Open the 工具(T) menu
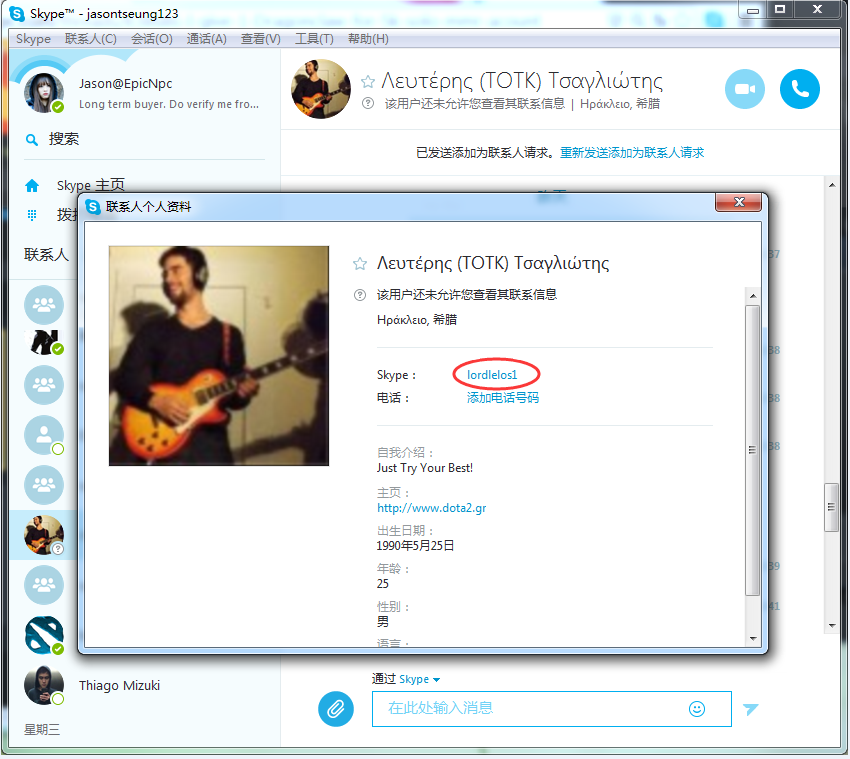Viewport: 850px width, 759px height. 314,39
